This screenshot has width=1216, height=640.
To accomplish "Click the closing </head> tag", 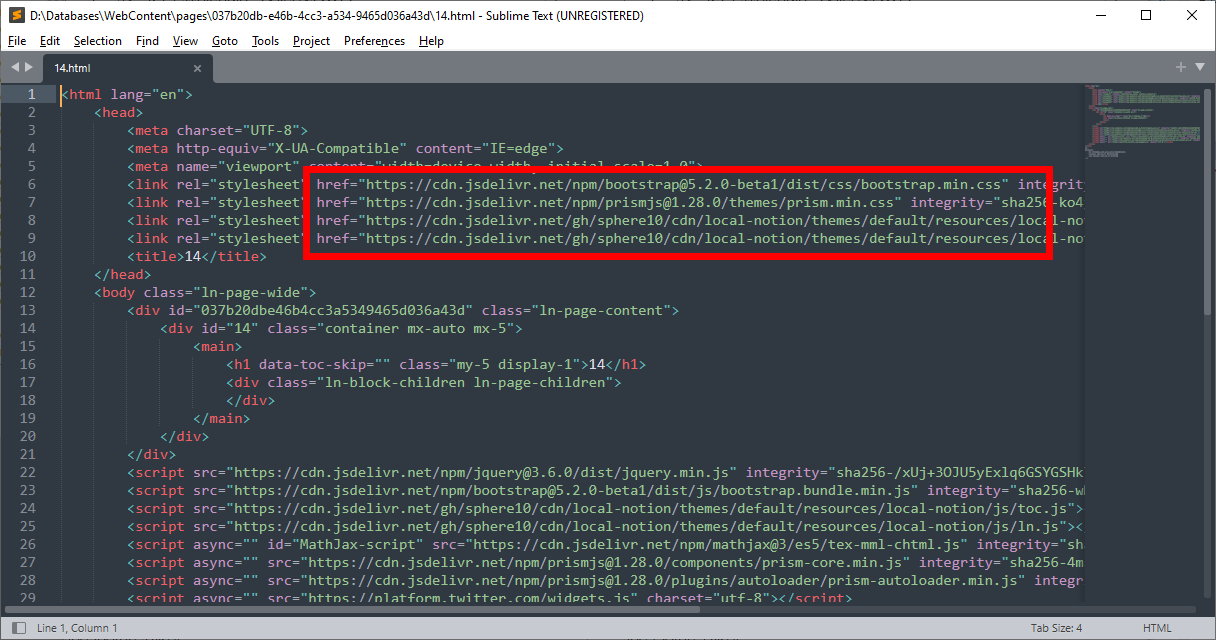I will coord(122,274).
